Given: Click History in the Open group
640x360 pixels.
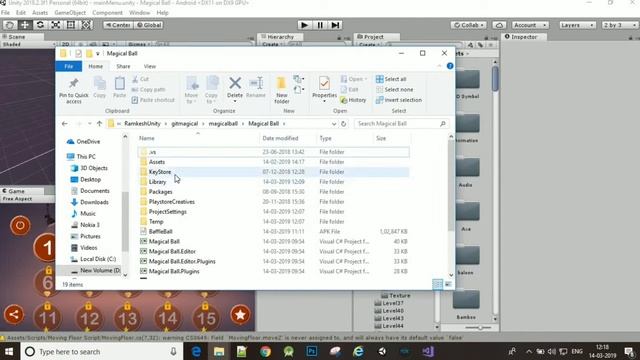Looking at the screenshot, I should coord(353,100).
